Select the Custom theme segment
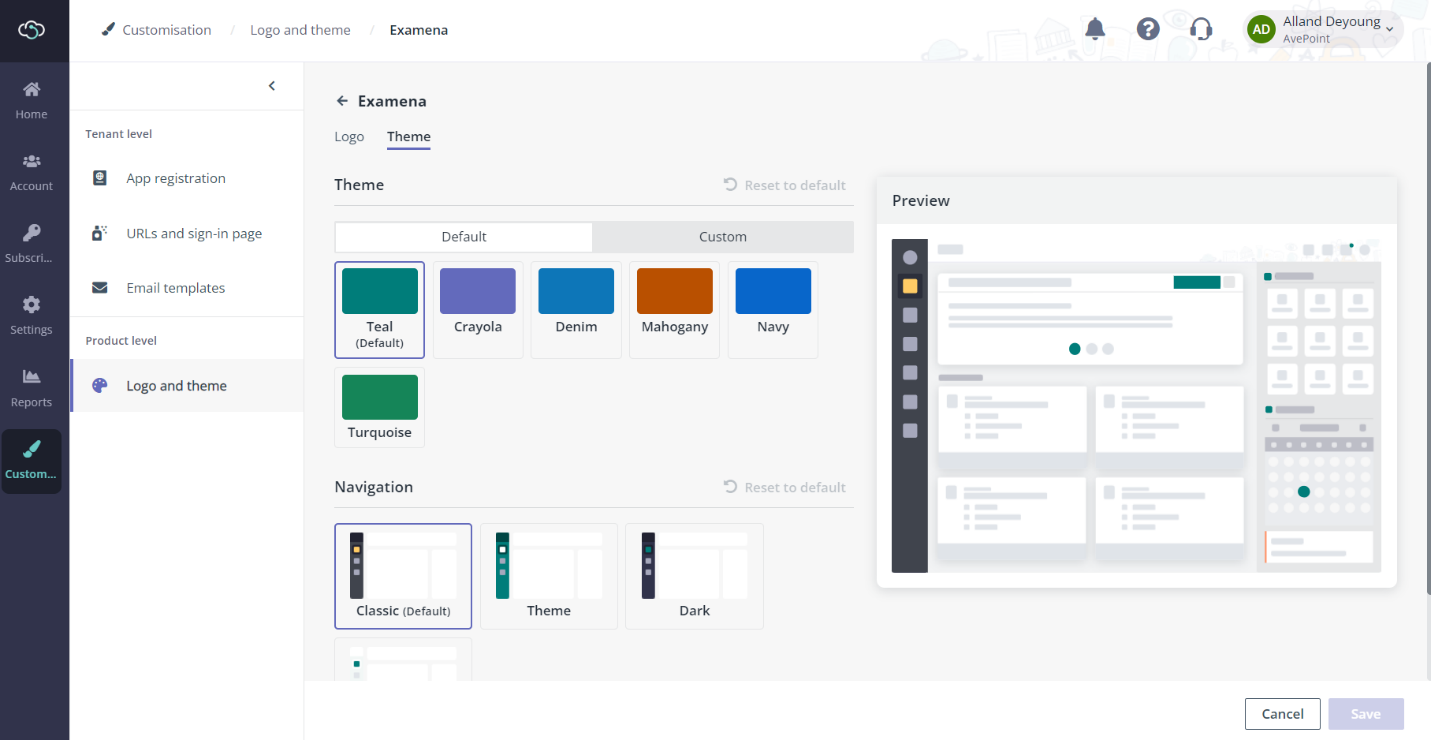The height and width of the screenshot is (740, 1431). (x=723, y=237)
